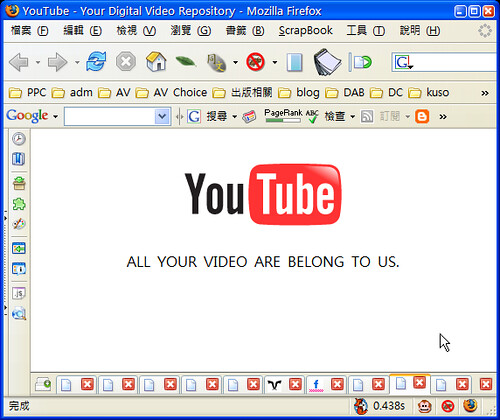Open the JS console icon in sidebar
This screenshot has height=420, width=500.
[19, 293]
